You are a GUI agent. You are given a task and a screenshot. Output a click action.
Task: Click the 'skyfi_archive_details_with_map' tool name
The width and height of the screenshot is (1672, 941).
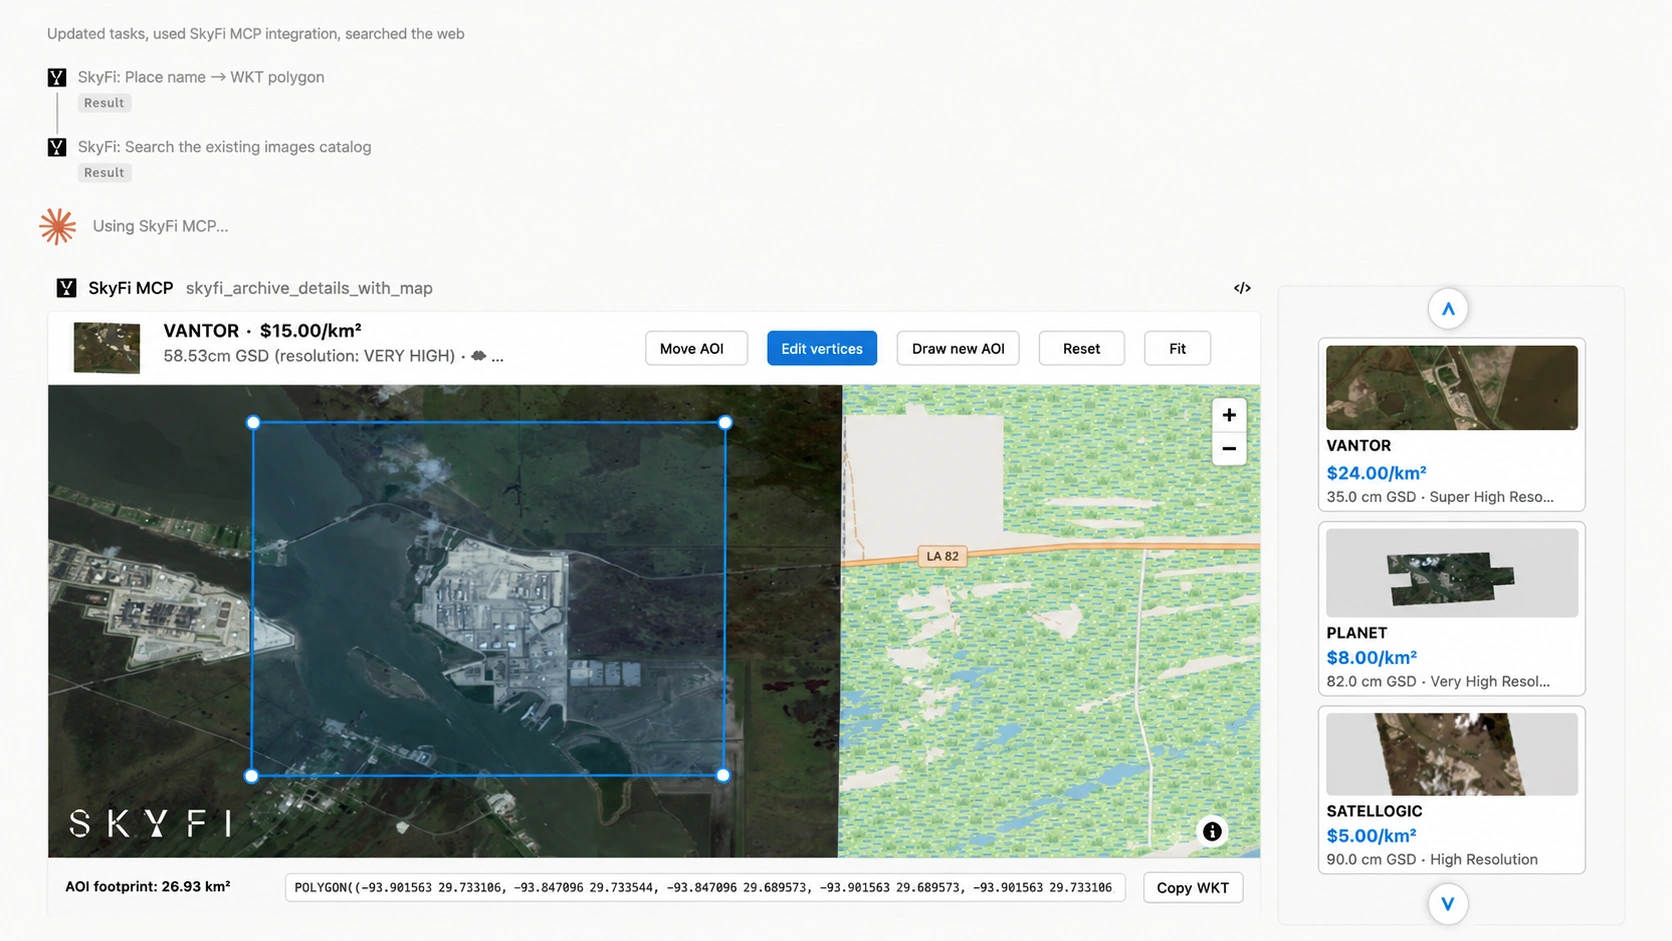coord(309,288)
